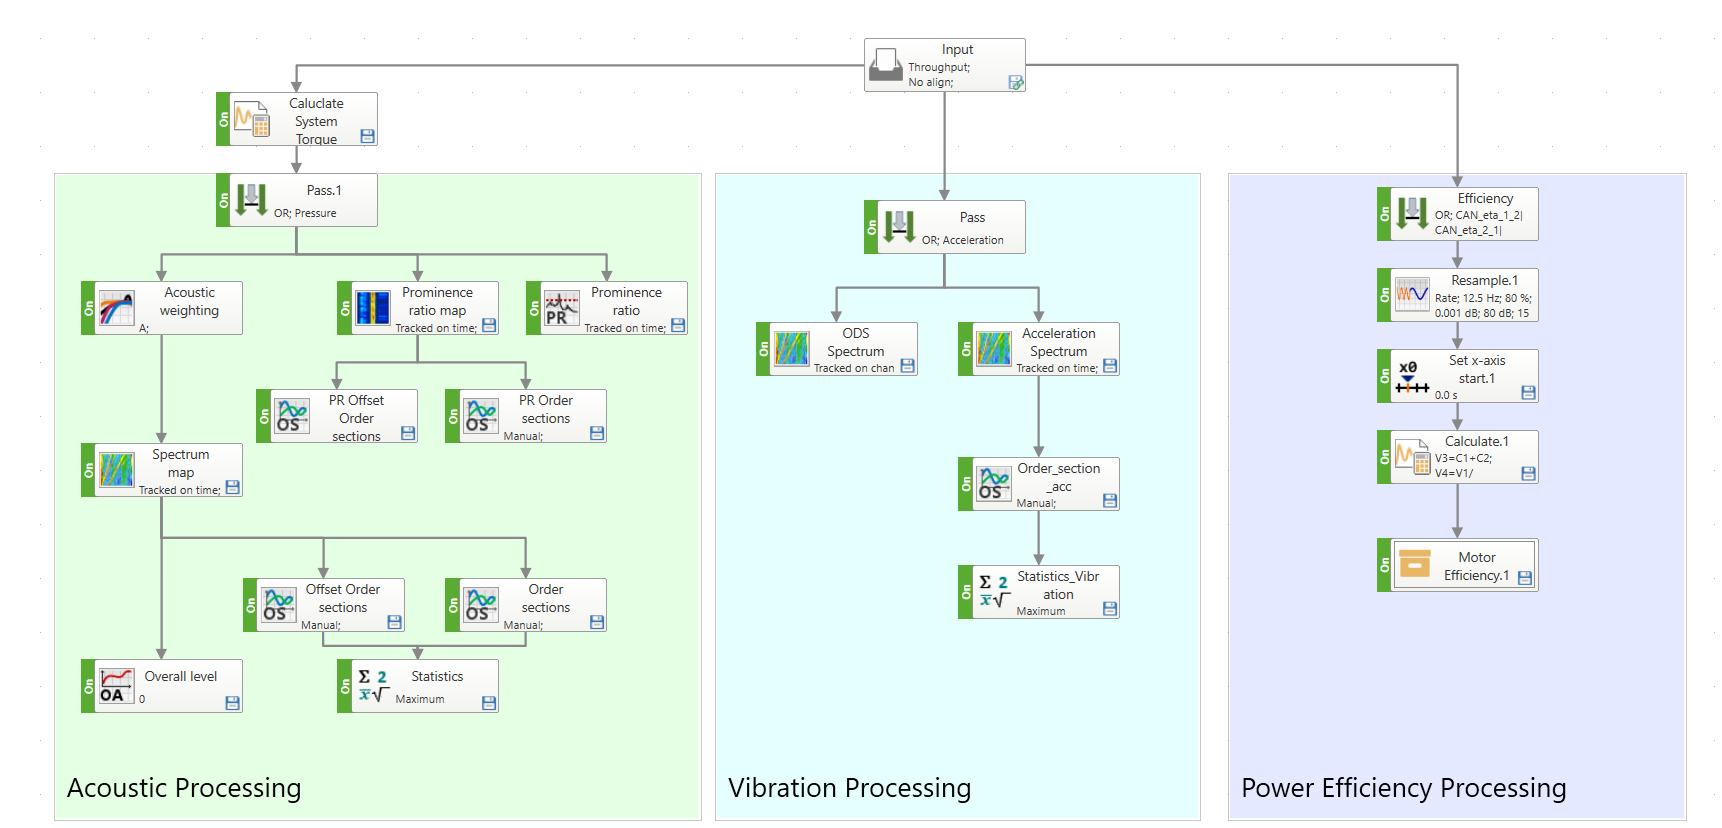Image resolution: width=1722 pixels, height=828 pixels.
Task: Select the Power Efficiency Processing group label
Action: (x=1404, y=788)
